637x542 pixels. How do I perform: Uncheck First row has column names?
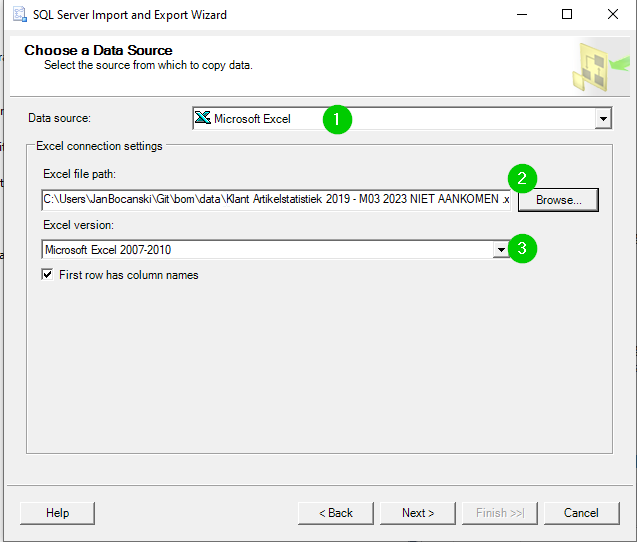click(x=48, y=275)
